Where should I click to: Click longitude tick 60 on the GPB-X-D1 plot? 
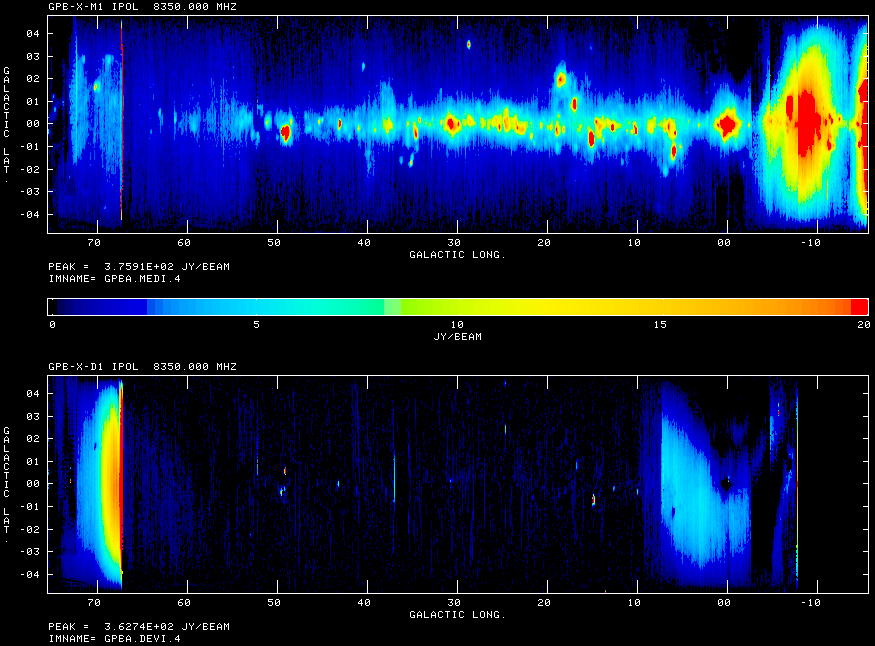click(x=184, y=602)
